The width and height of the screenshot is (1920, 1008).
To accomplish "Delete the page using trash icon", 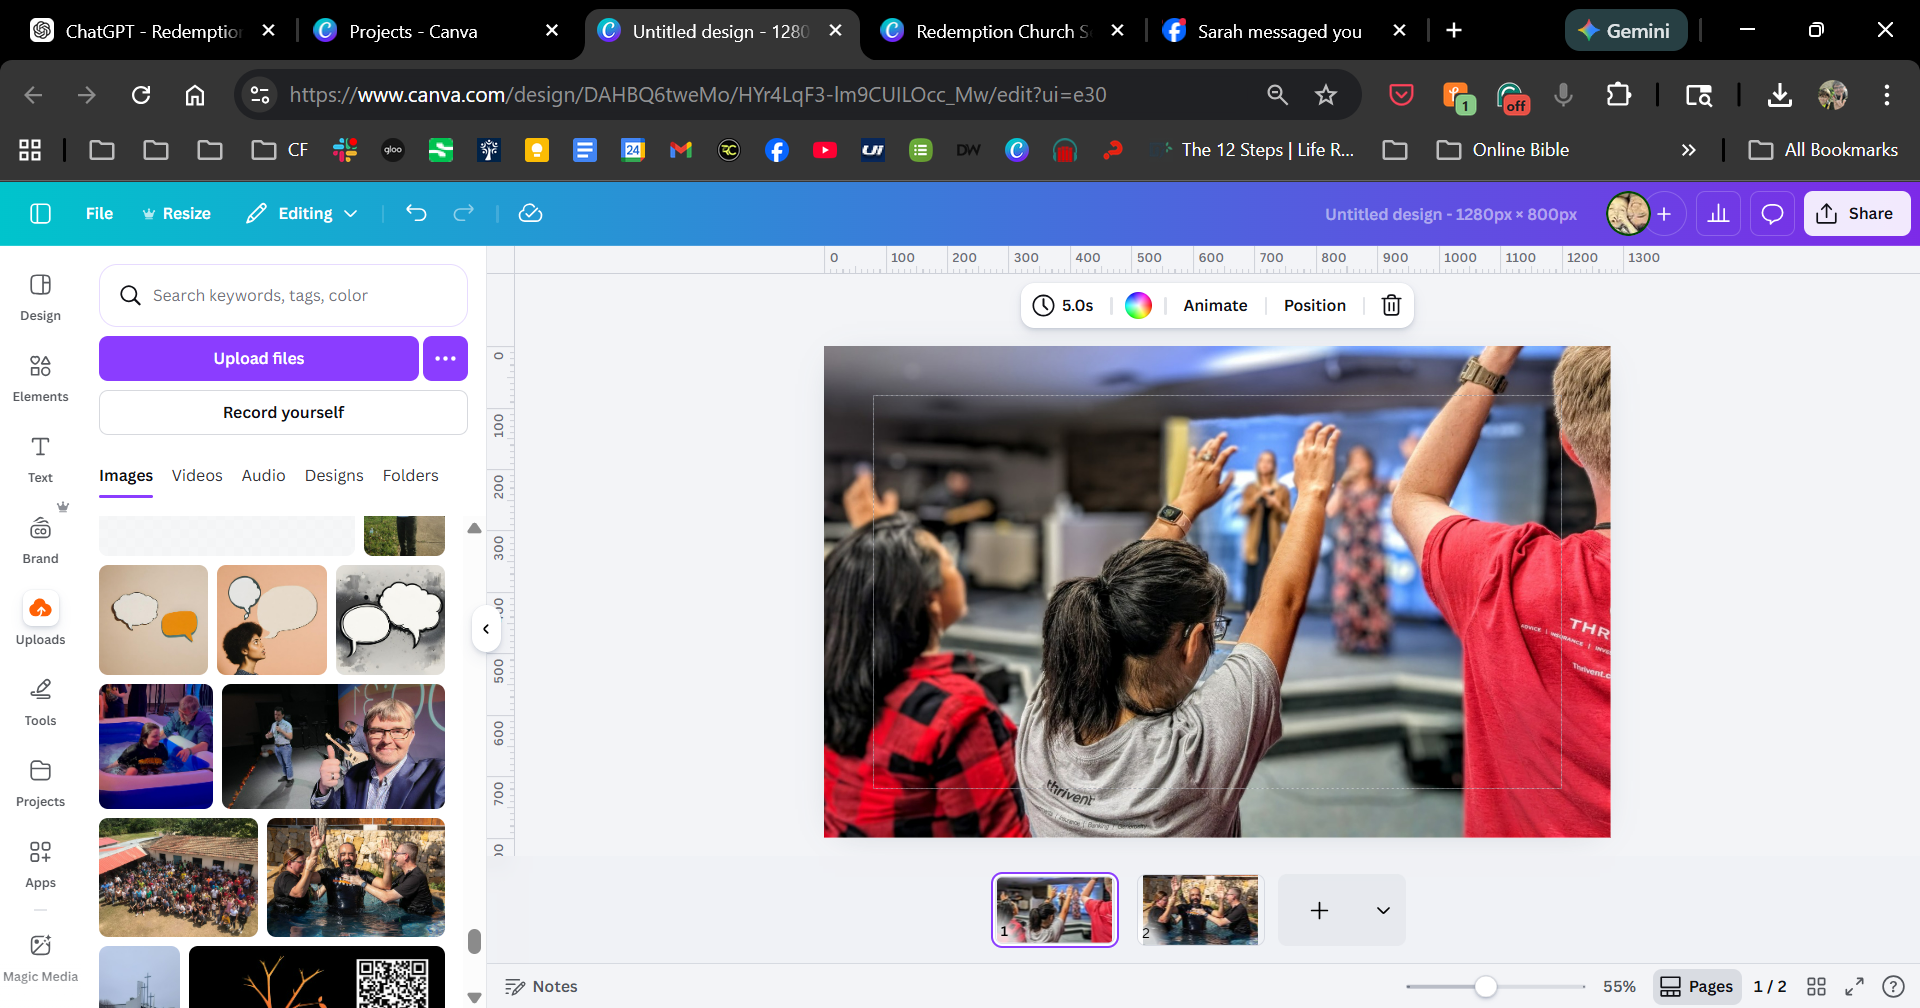I will [x=1391, y=305].
